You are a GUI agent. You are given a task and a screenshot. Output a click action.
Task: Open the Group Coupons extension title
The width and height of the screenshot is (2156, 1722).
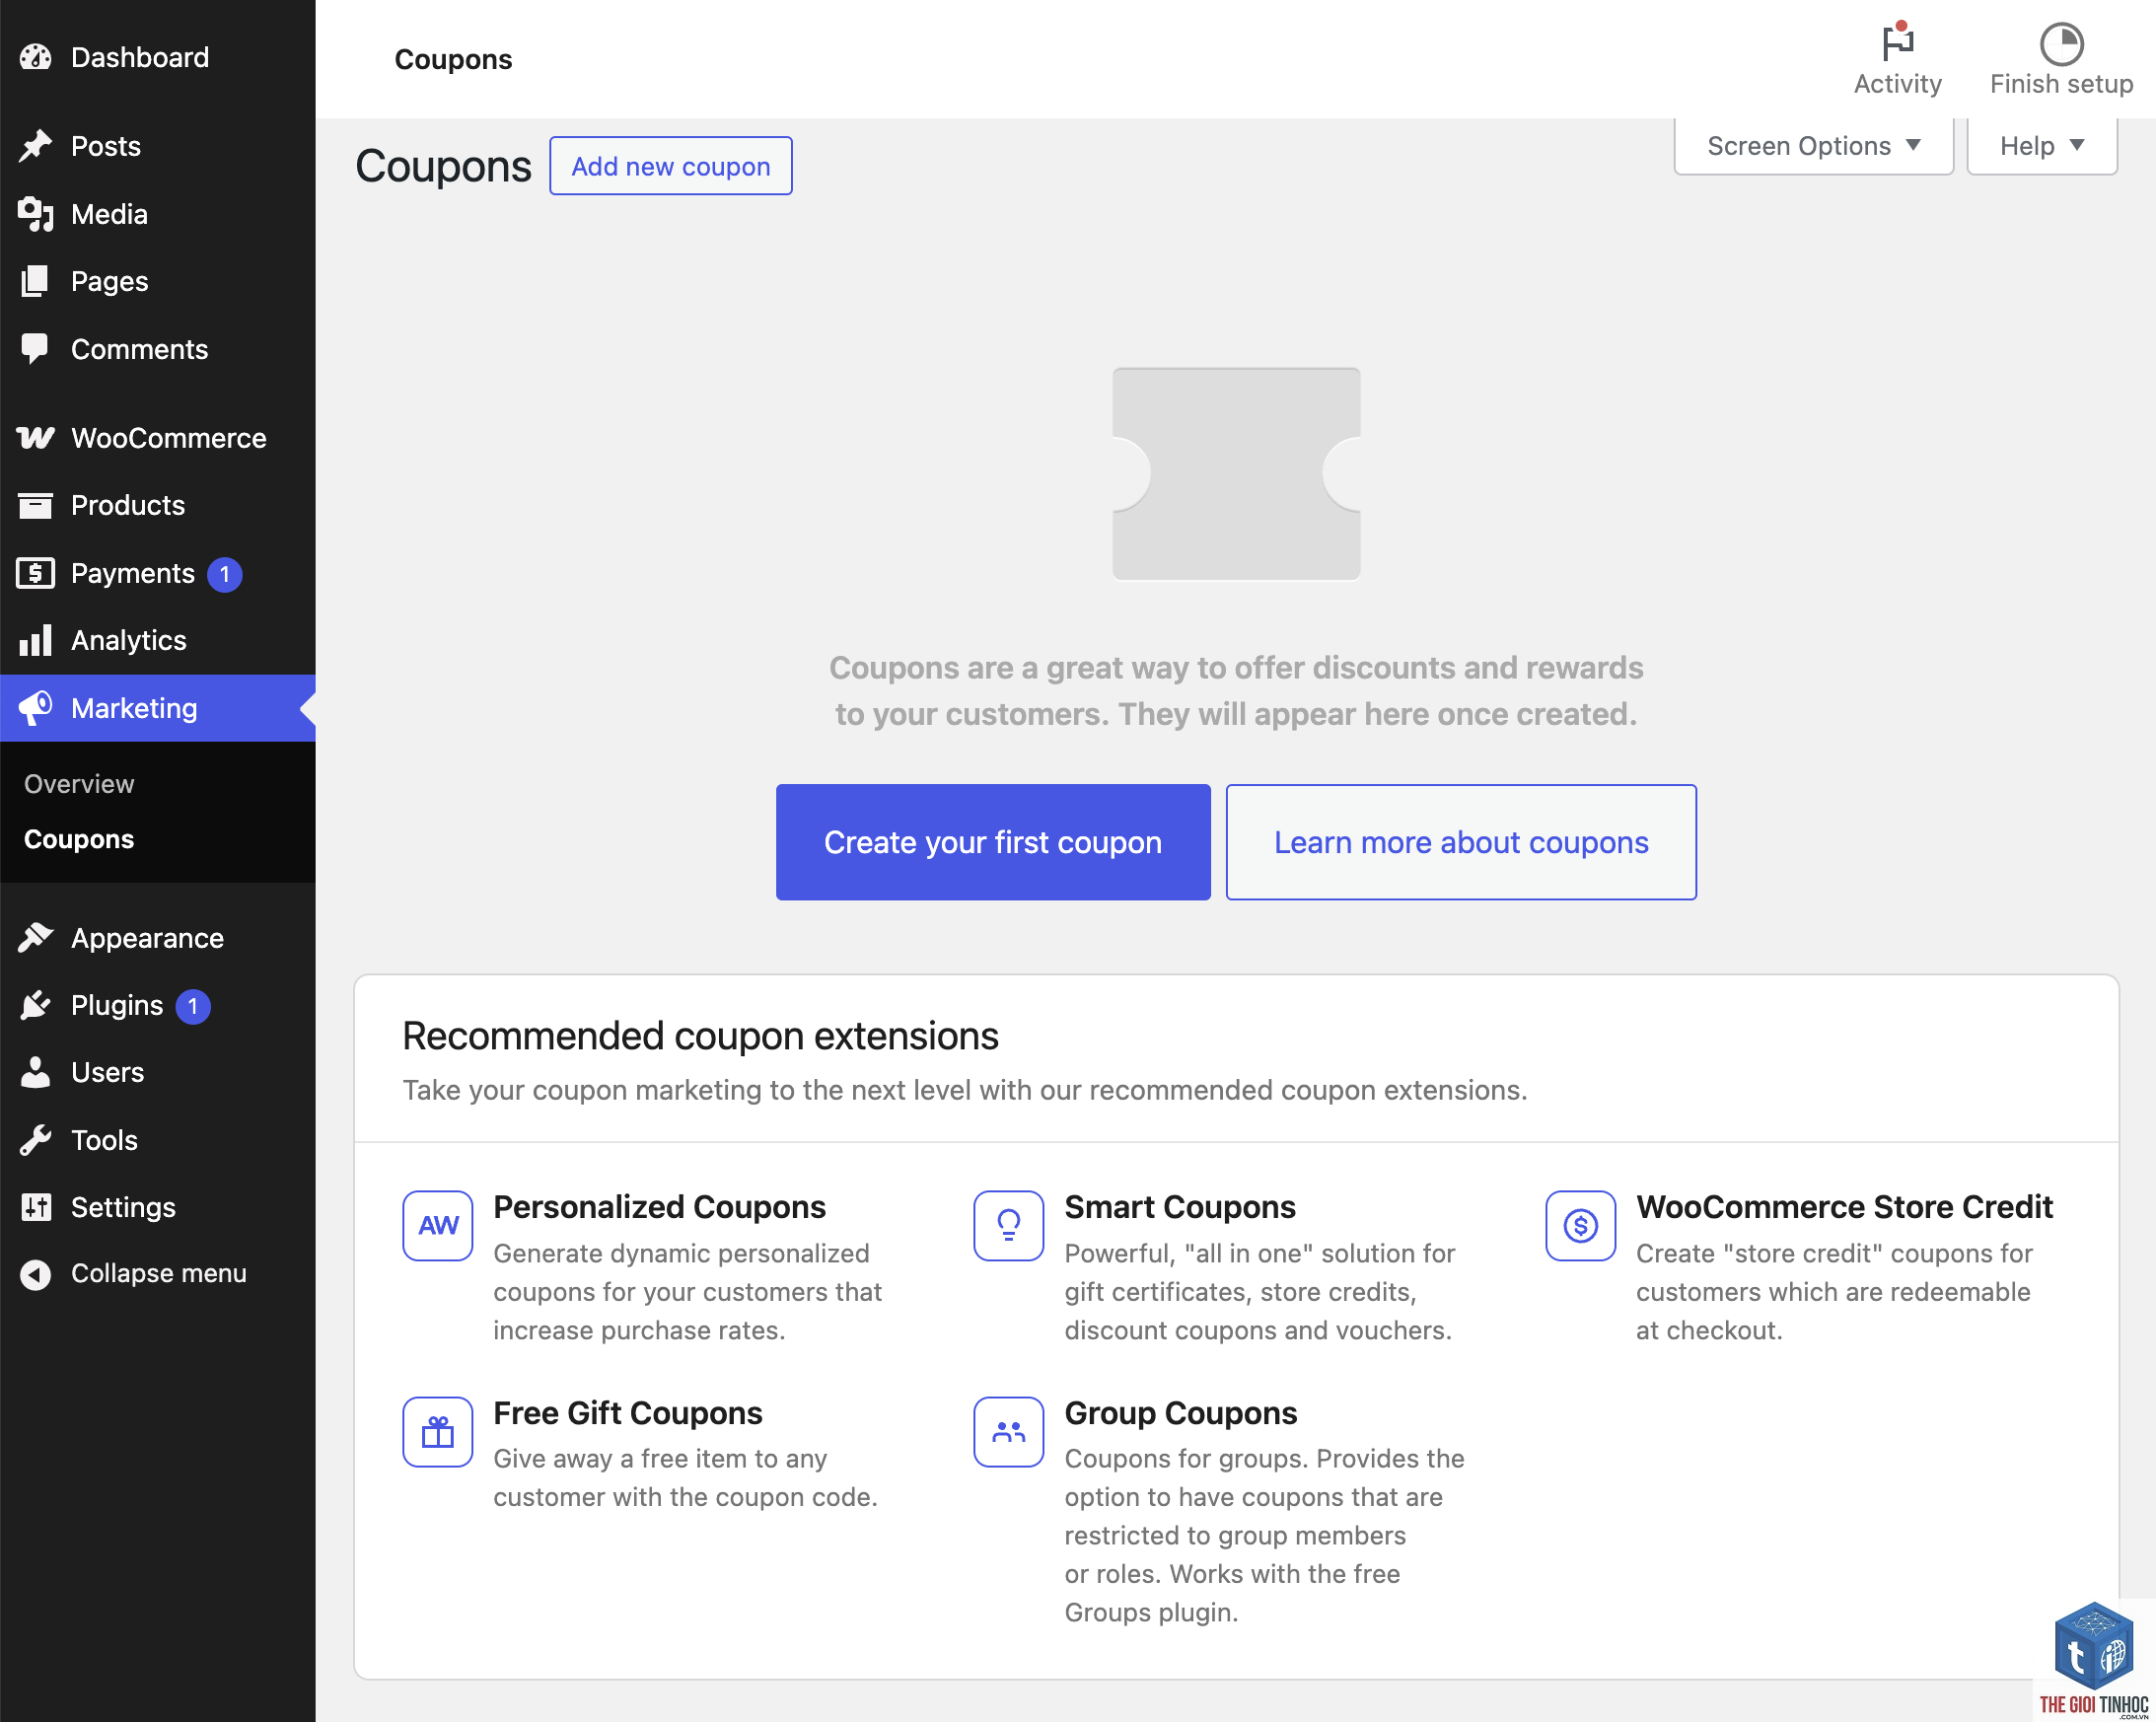[x=1181, y=1413]
